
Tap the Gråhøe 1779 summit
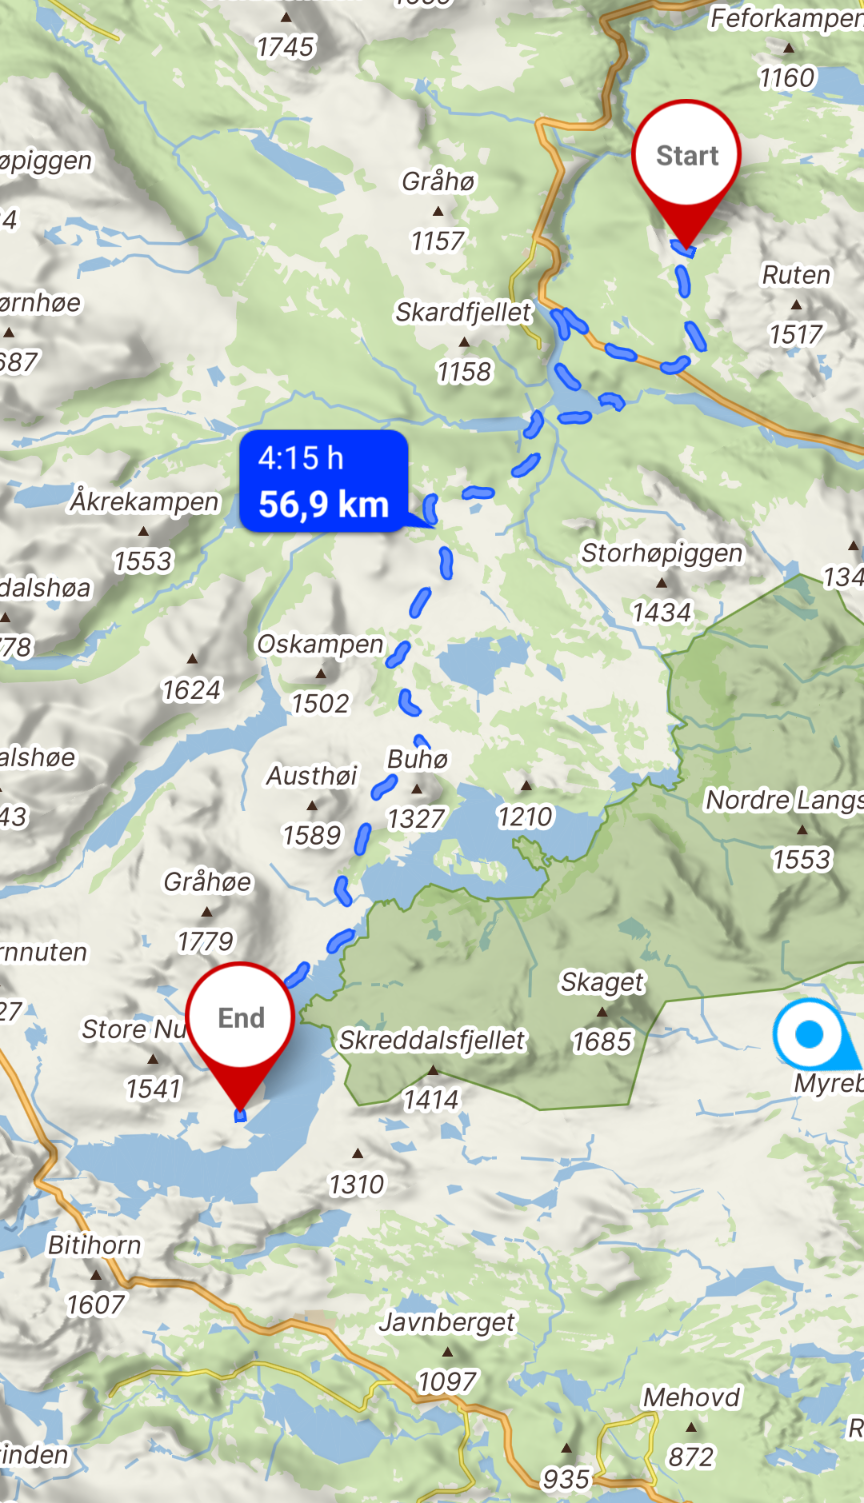(207, 911)
